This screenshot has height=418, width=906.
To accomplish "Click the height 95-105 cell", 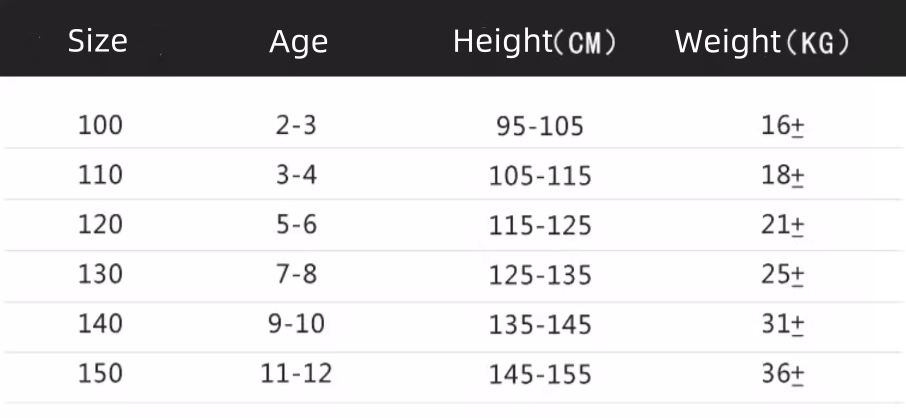I will point(540,127).
